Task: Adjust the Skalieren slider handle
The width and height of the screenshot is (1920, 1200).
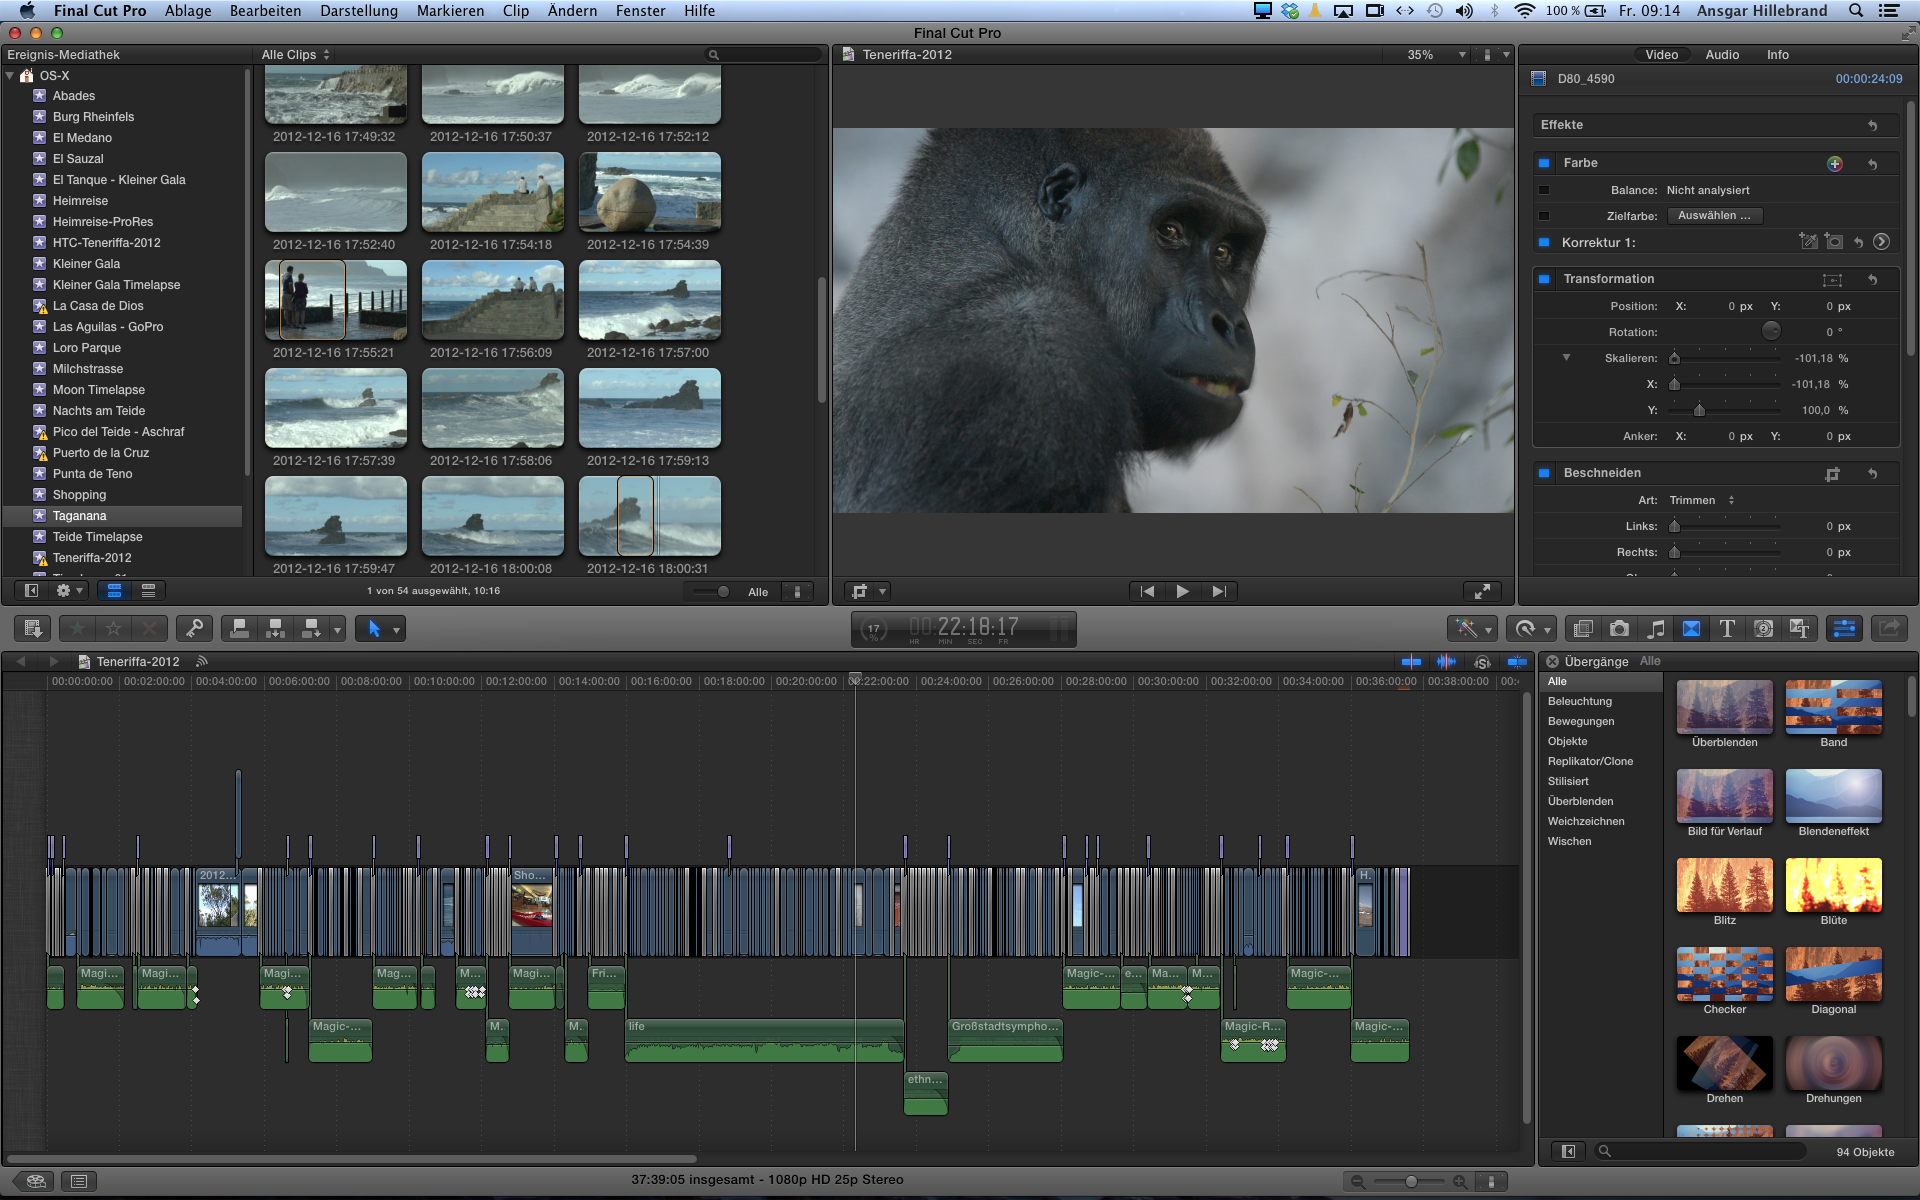Action: coord(1674,359)
